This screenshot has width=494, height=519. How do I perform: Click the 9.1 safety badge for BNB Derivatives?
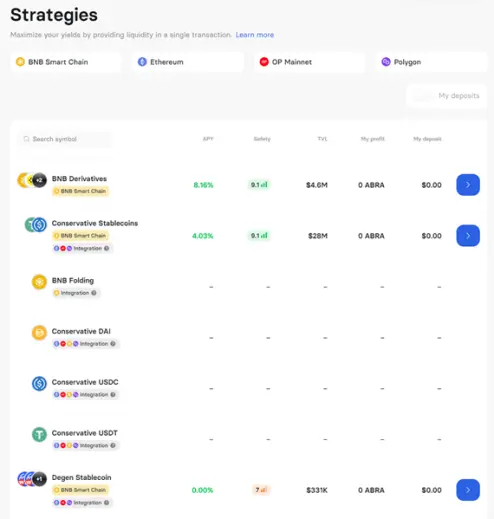coord(259,185)
